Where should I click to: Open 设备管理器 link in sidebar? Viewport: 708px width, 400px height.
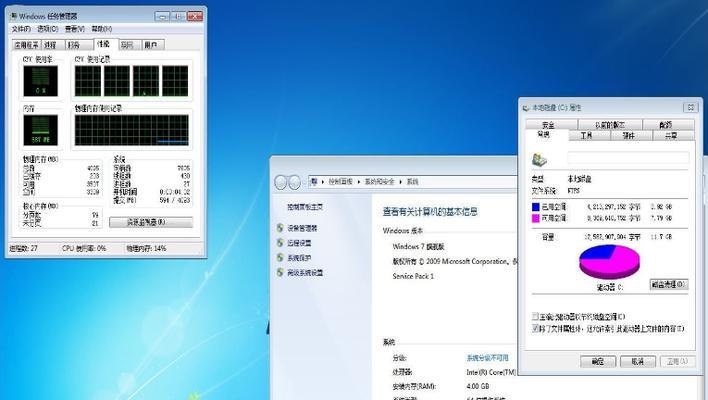click(302, 228)
